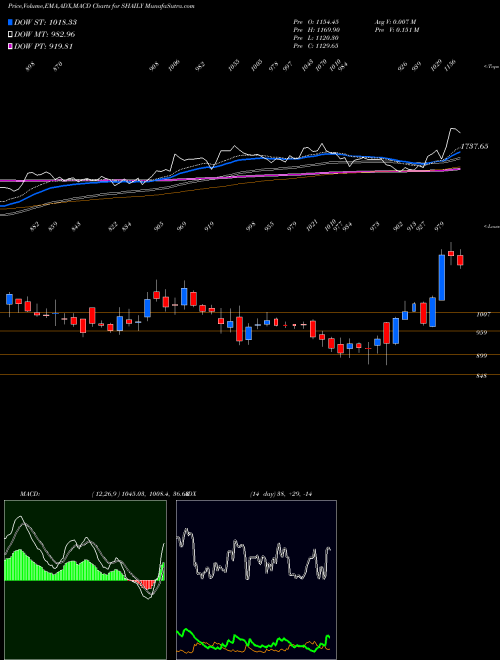This screenshot has height=660, width=500.
Task: Click the top value 1156 label
Action: click(x=450, y=66)
